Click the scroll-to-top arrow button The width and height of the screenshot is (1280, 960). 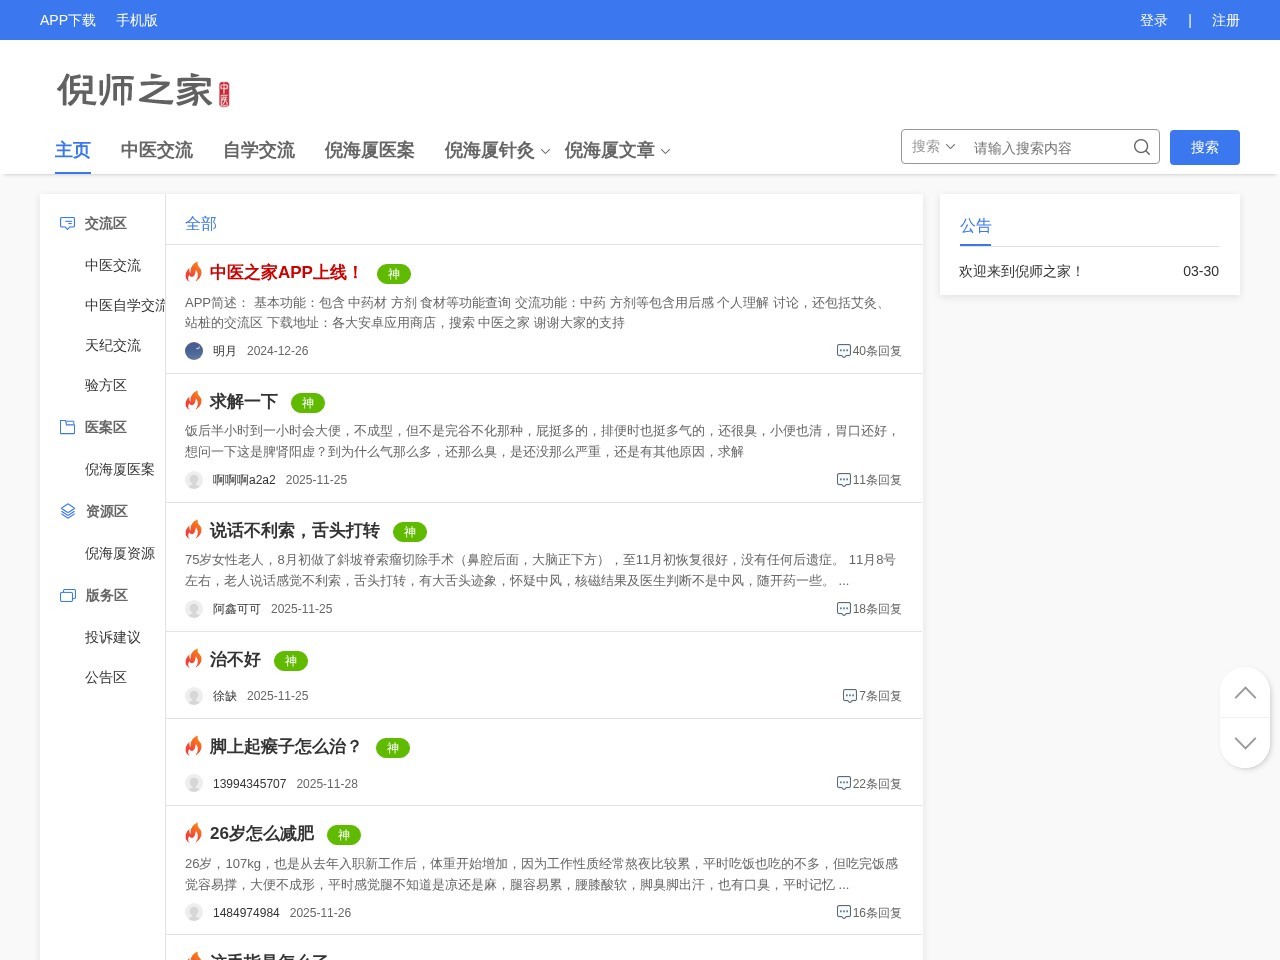pos(1245,692)
